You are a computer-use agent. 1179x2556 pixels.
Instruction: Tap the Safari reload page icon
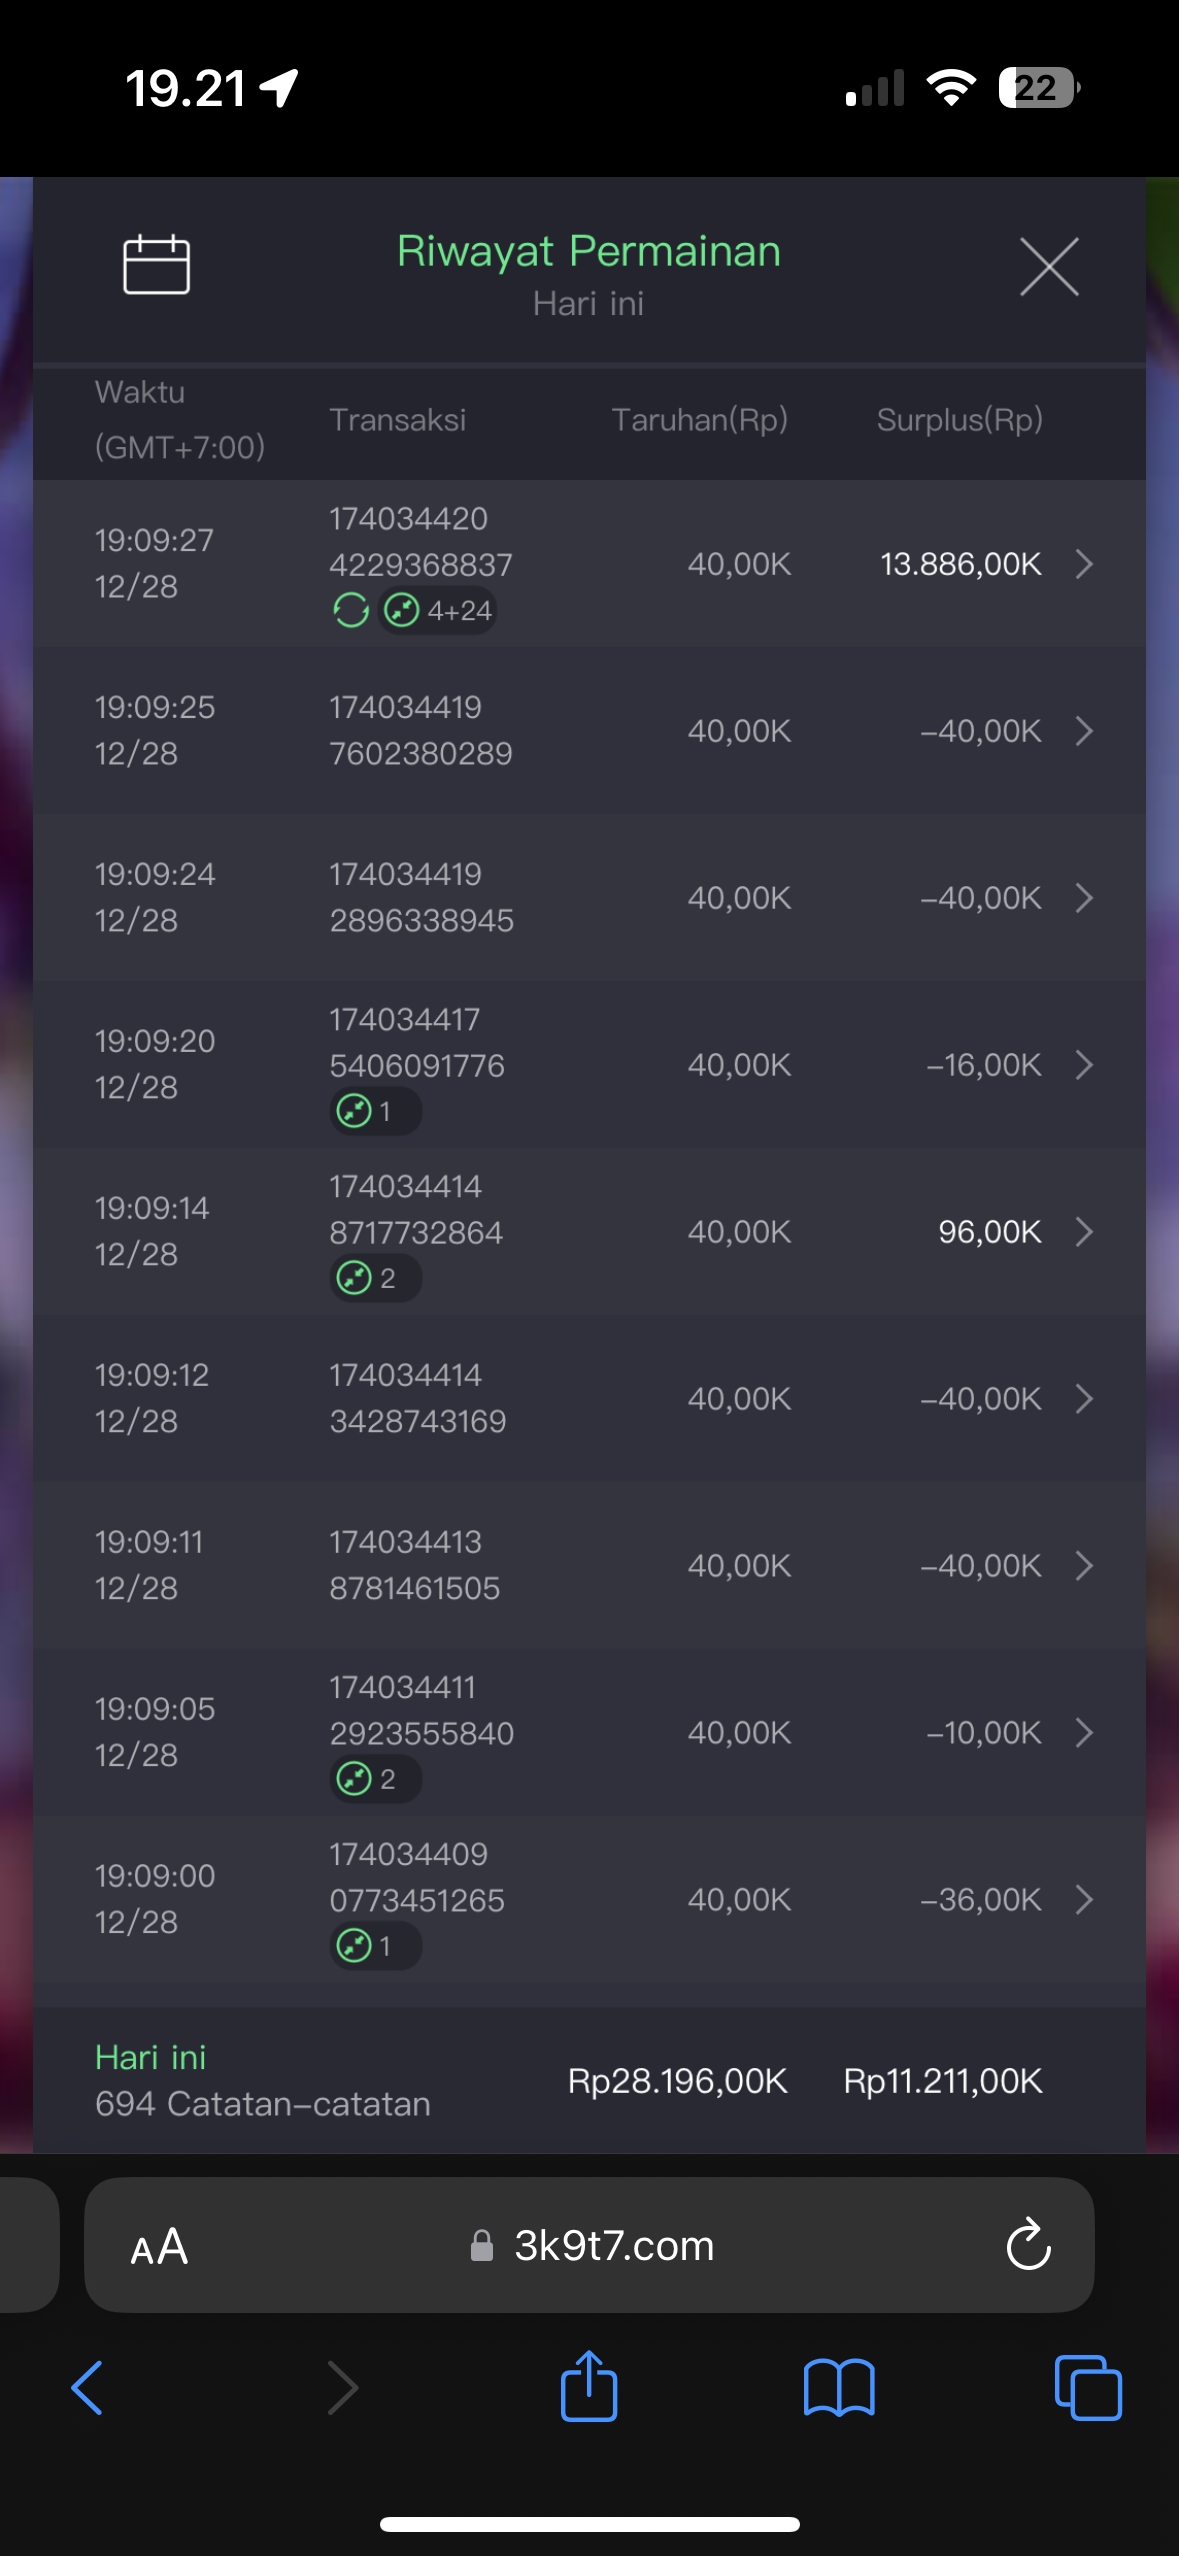[1028, 2245]
